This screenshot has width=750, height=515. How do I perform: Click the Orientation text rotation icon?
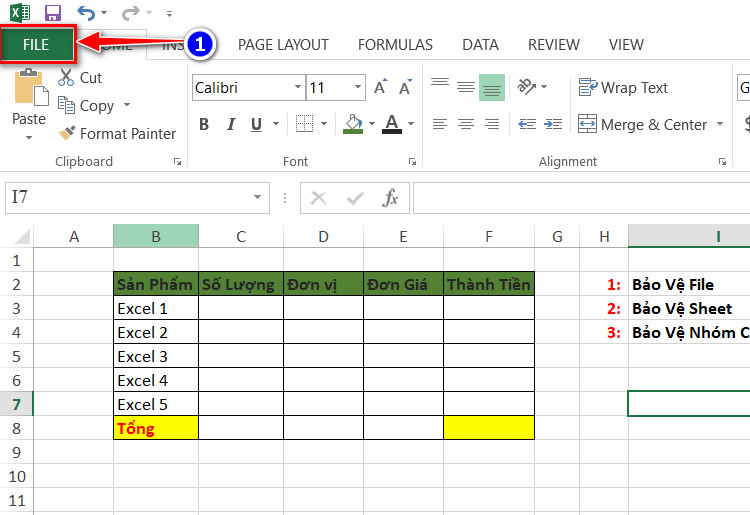click(527, 87)
